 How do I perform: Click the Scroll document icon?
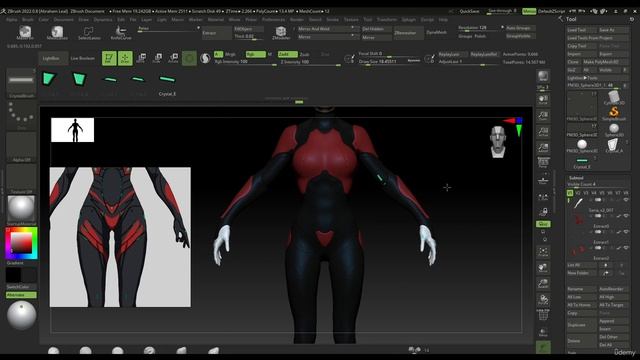[x=543, y=100]
